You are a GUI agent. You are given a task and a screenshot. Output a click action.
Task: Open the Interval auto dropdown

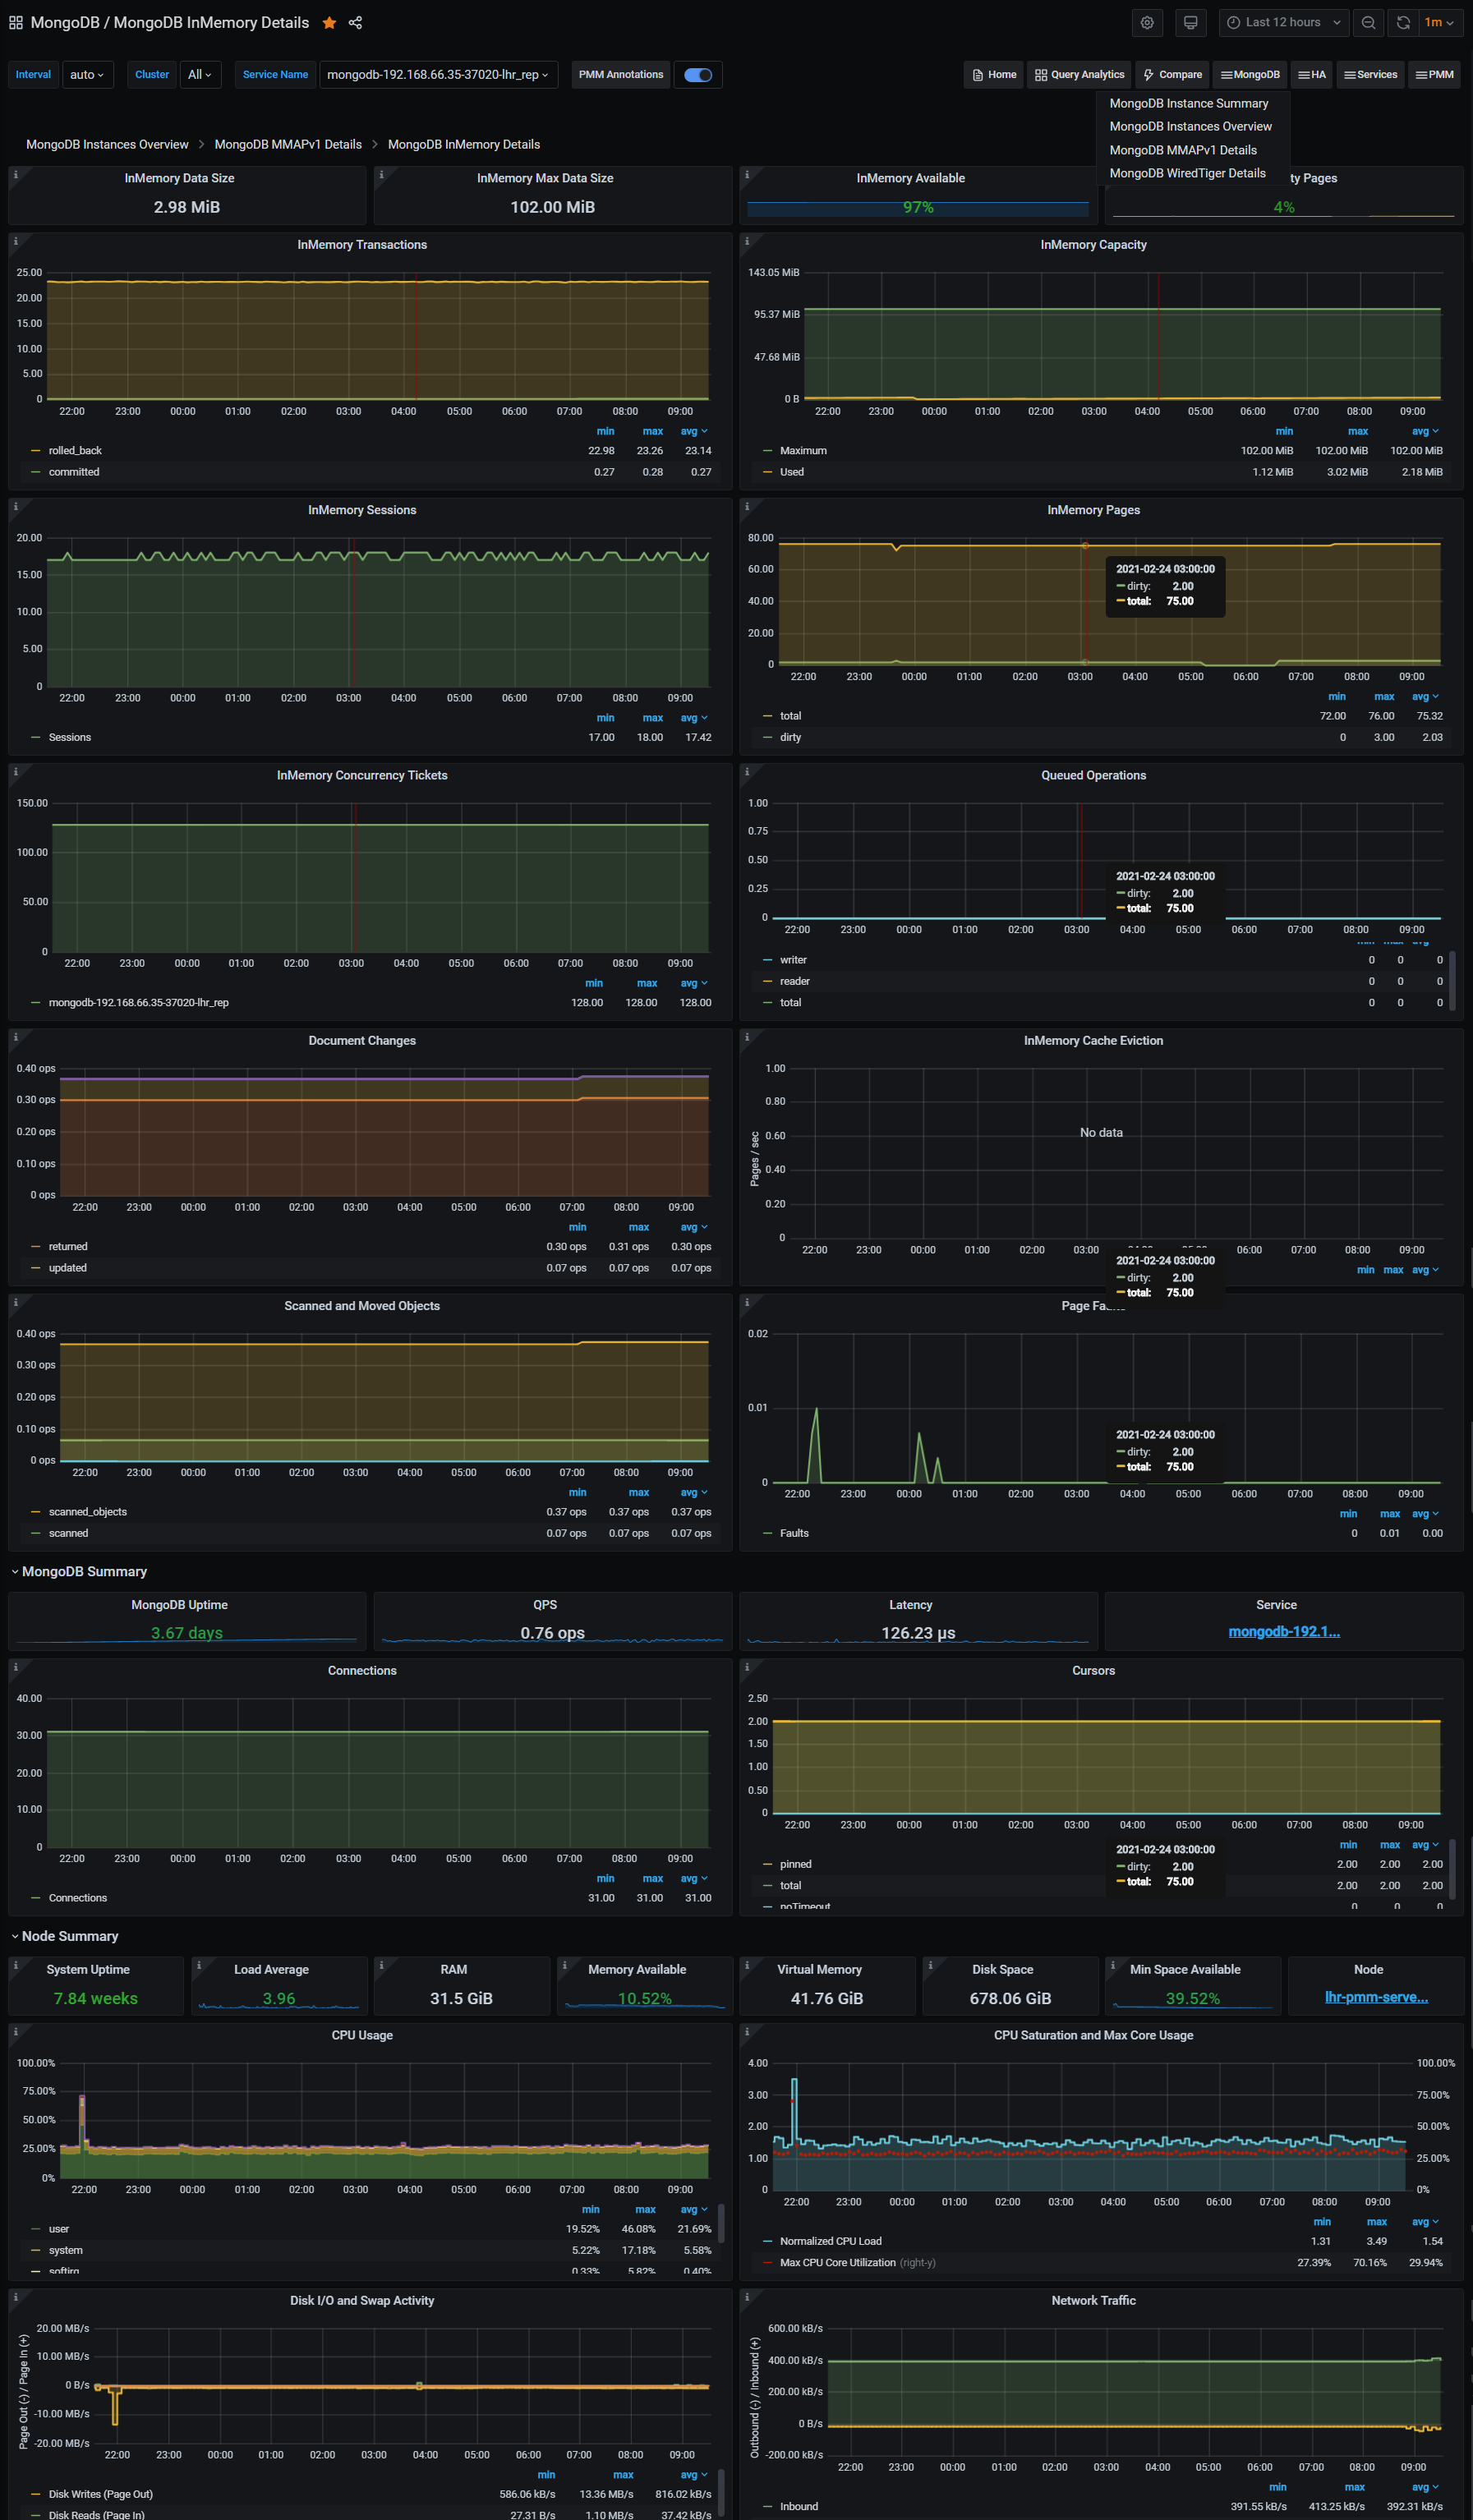click(x=88, y=75)
